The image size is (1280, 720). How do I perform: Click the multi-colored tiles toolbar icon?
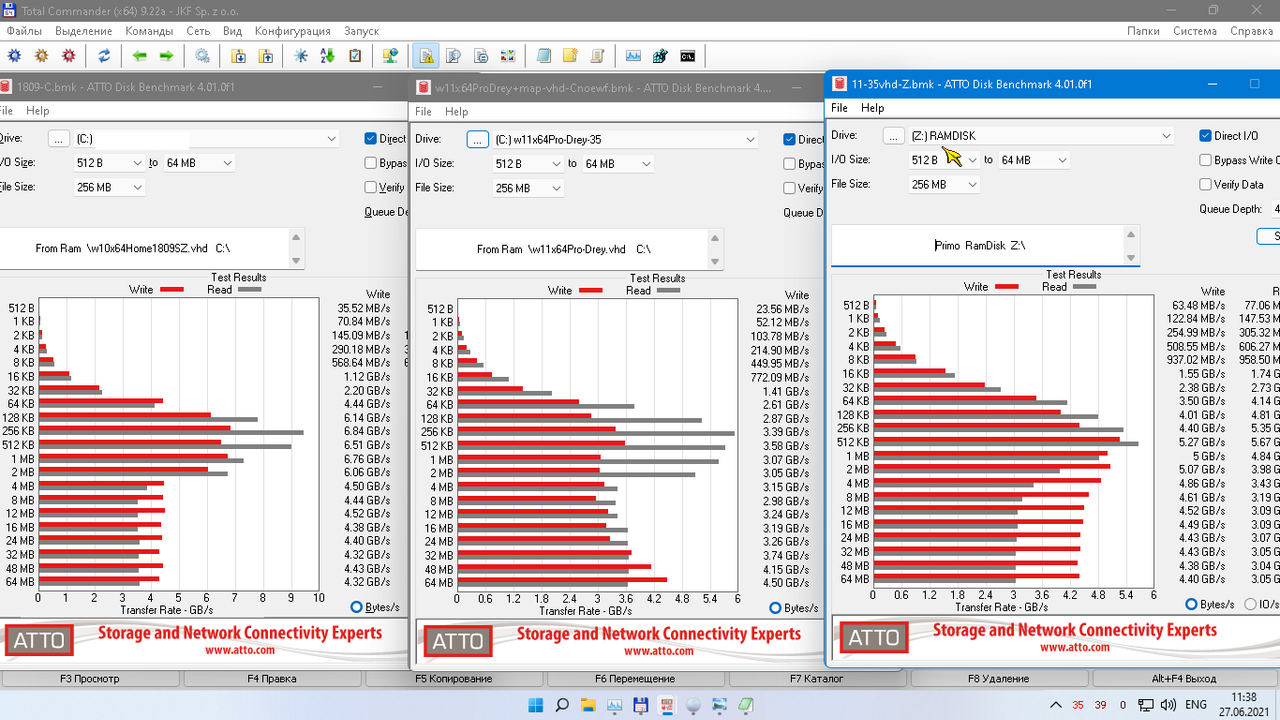point(508,56)
